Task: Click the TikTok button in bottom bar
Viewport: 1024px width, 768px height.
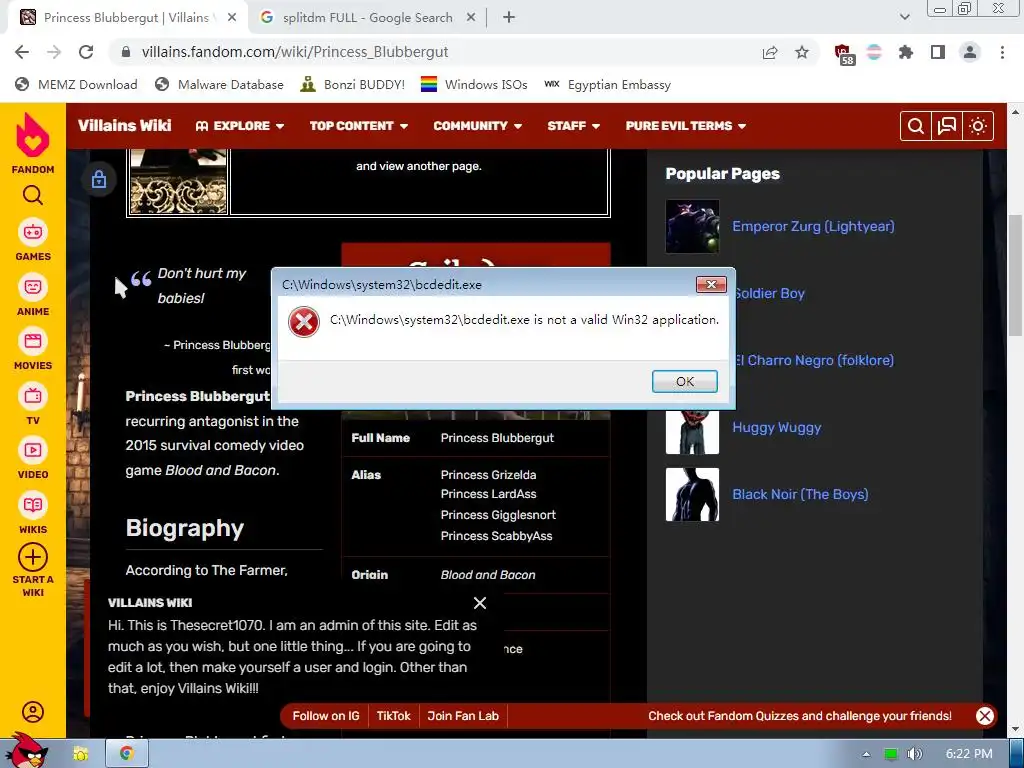Action: pyautogui.click(x=394, y=716)
